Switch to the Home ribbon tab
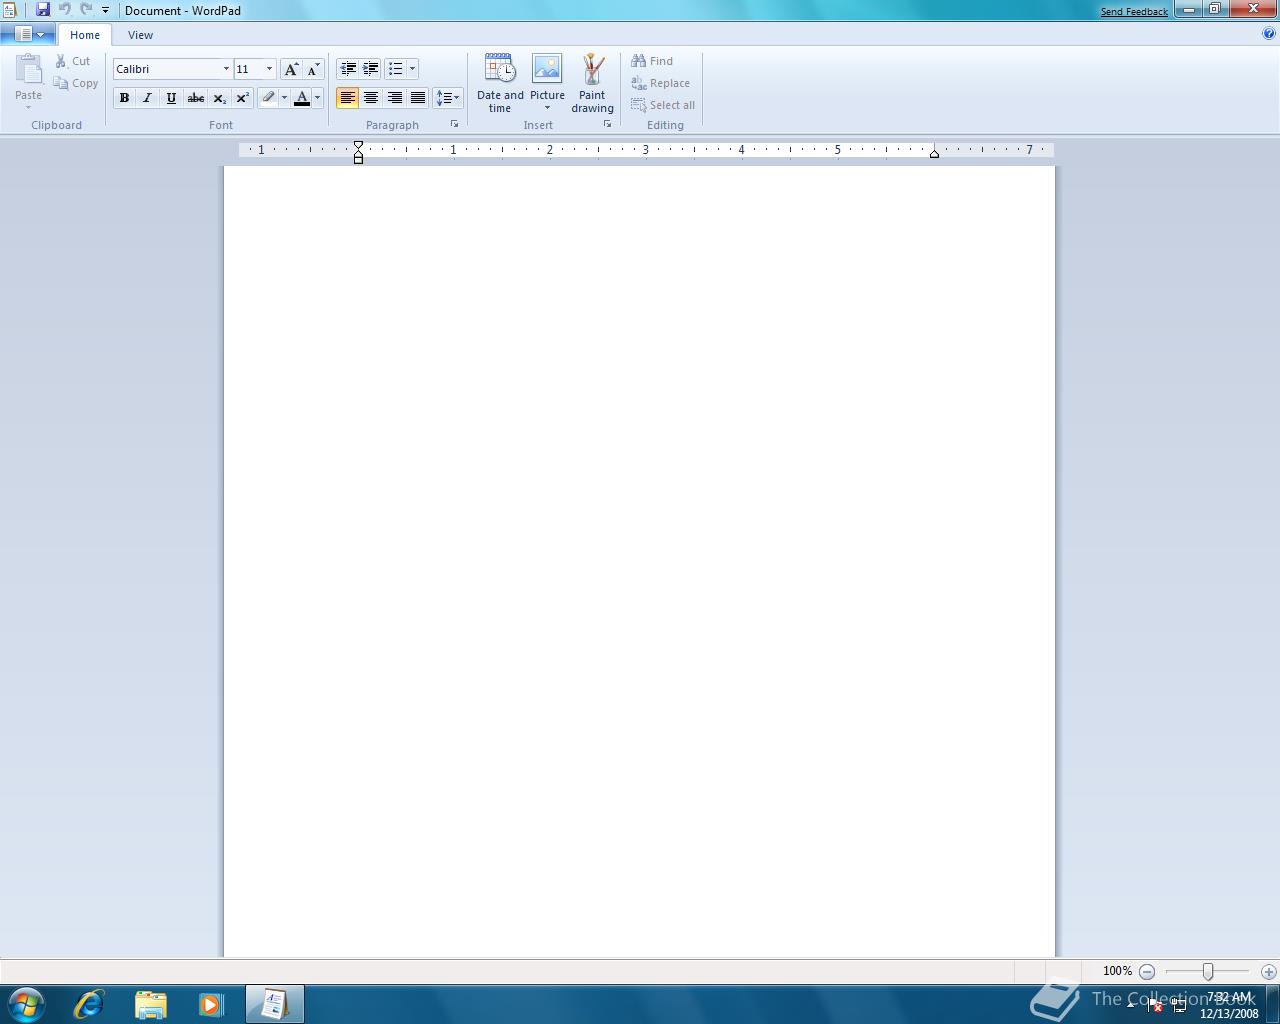This screenshot has height=1024, width=1280. click(x=85, y=35)
